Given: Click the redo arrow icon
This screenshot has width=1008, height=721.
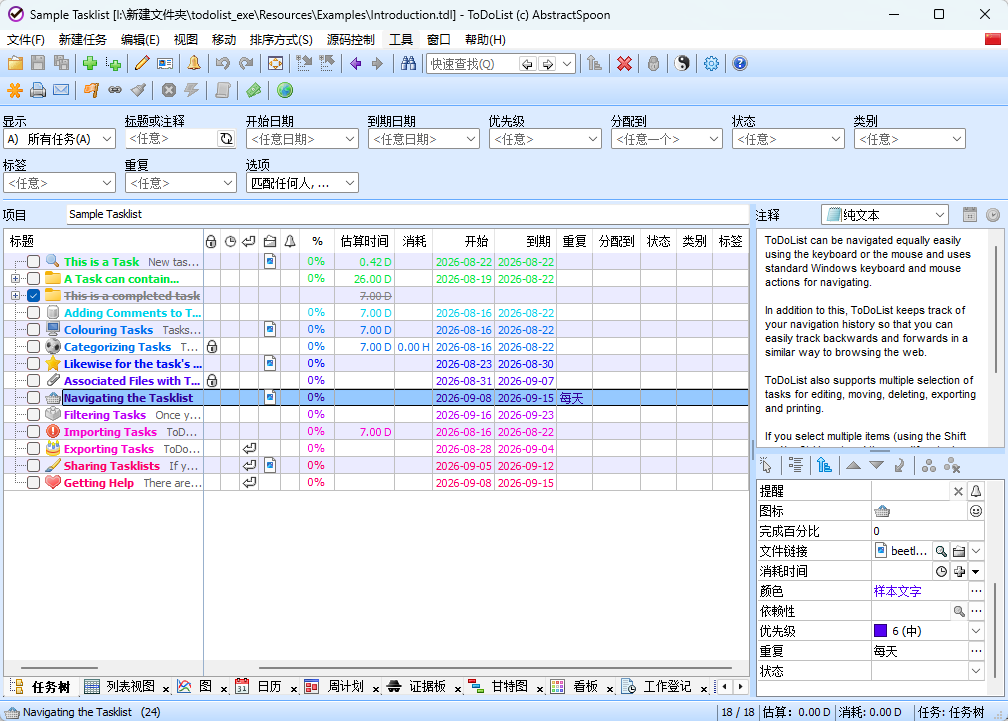Looking at the screenshot, I should (246, 64).
